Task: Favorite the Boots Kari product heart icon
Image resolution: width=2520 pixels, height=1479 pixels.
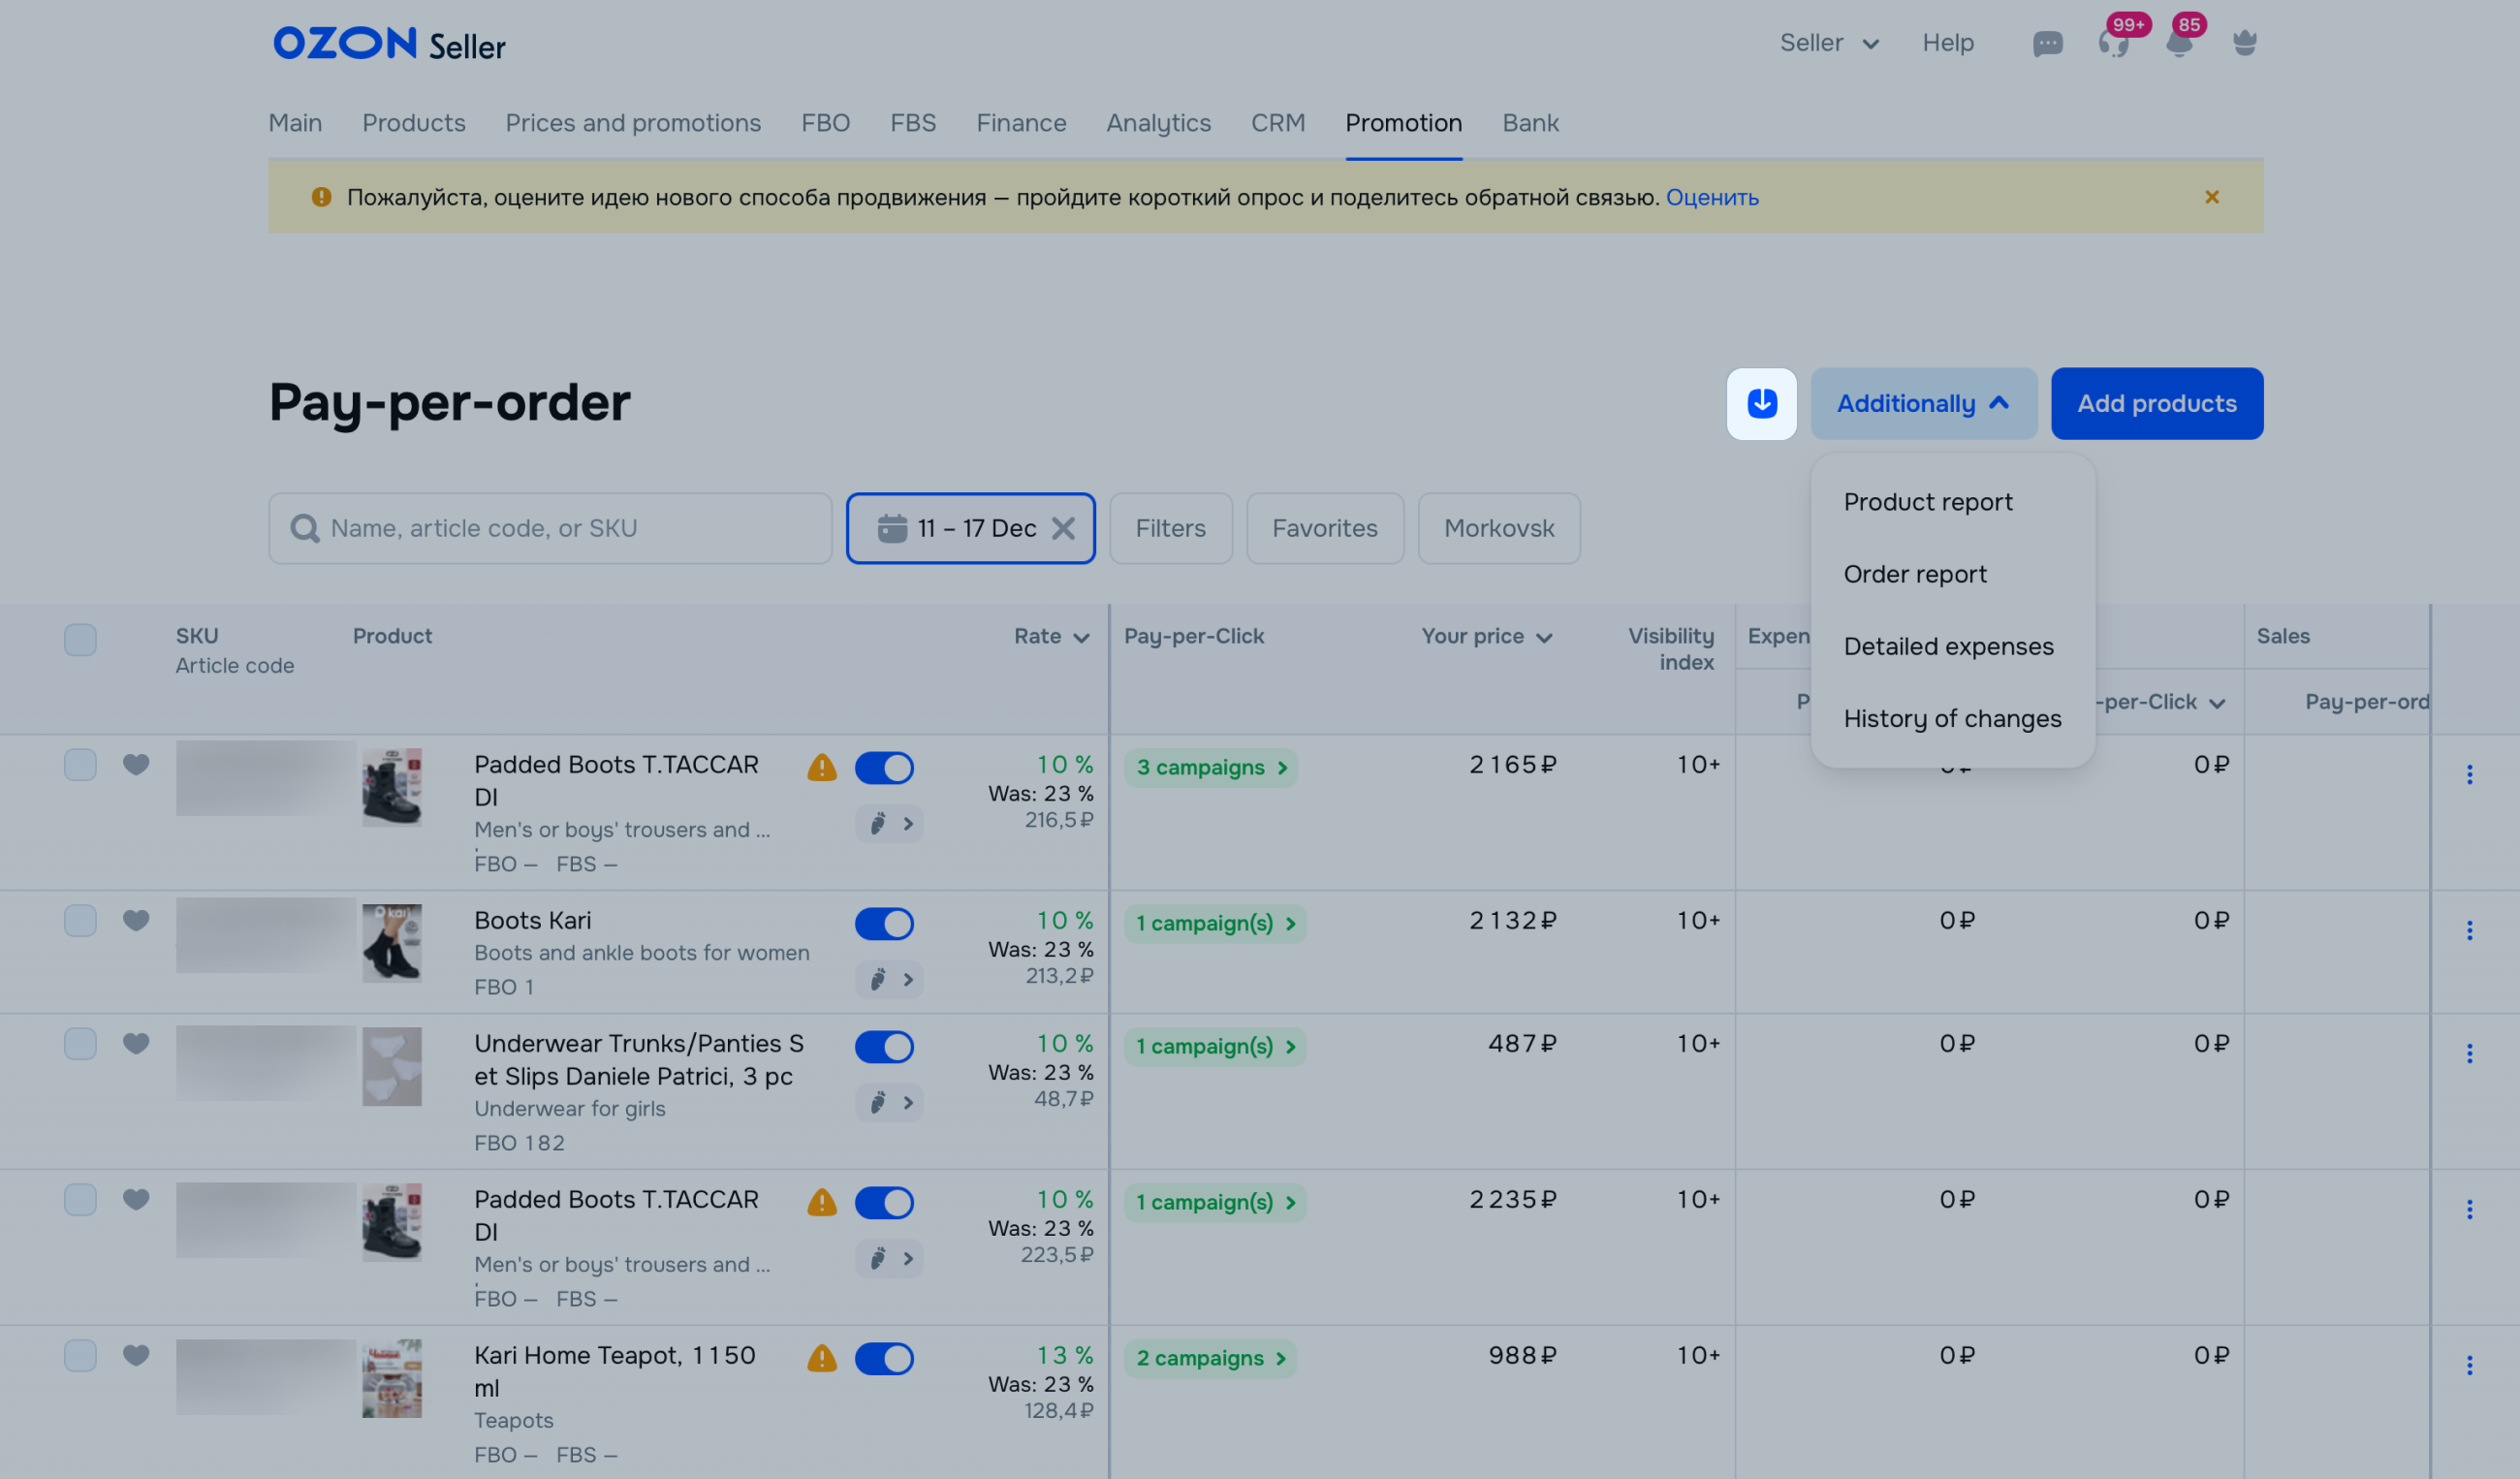Action: tap(136, 920)
